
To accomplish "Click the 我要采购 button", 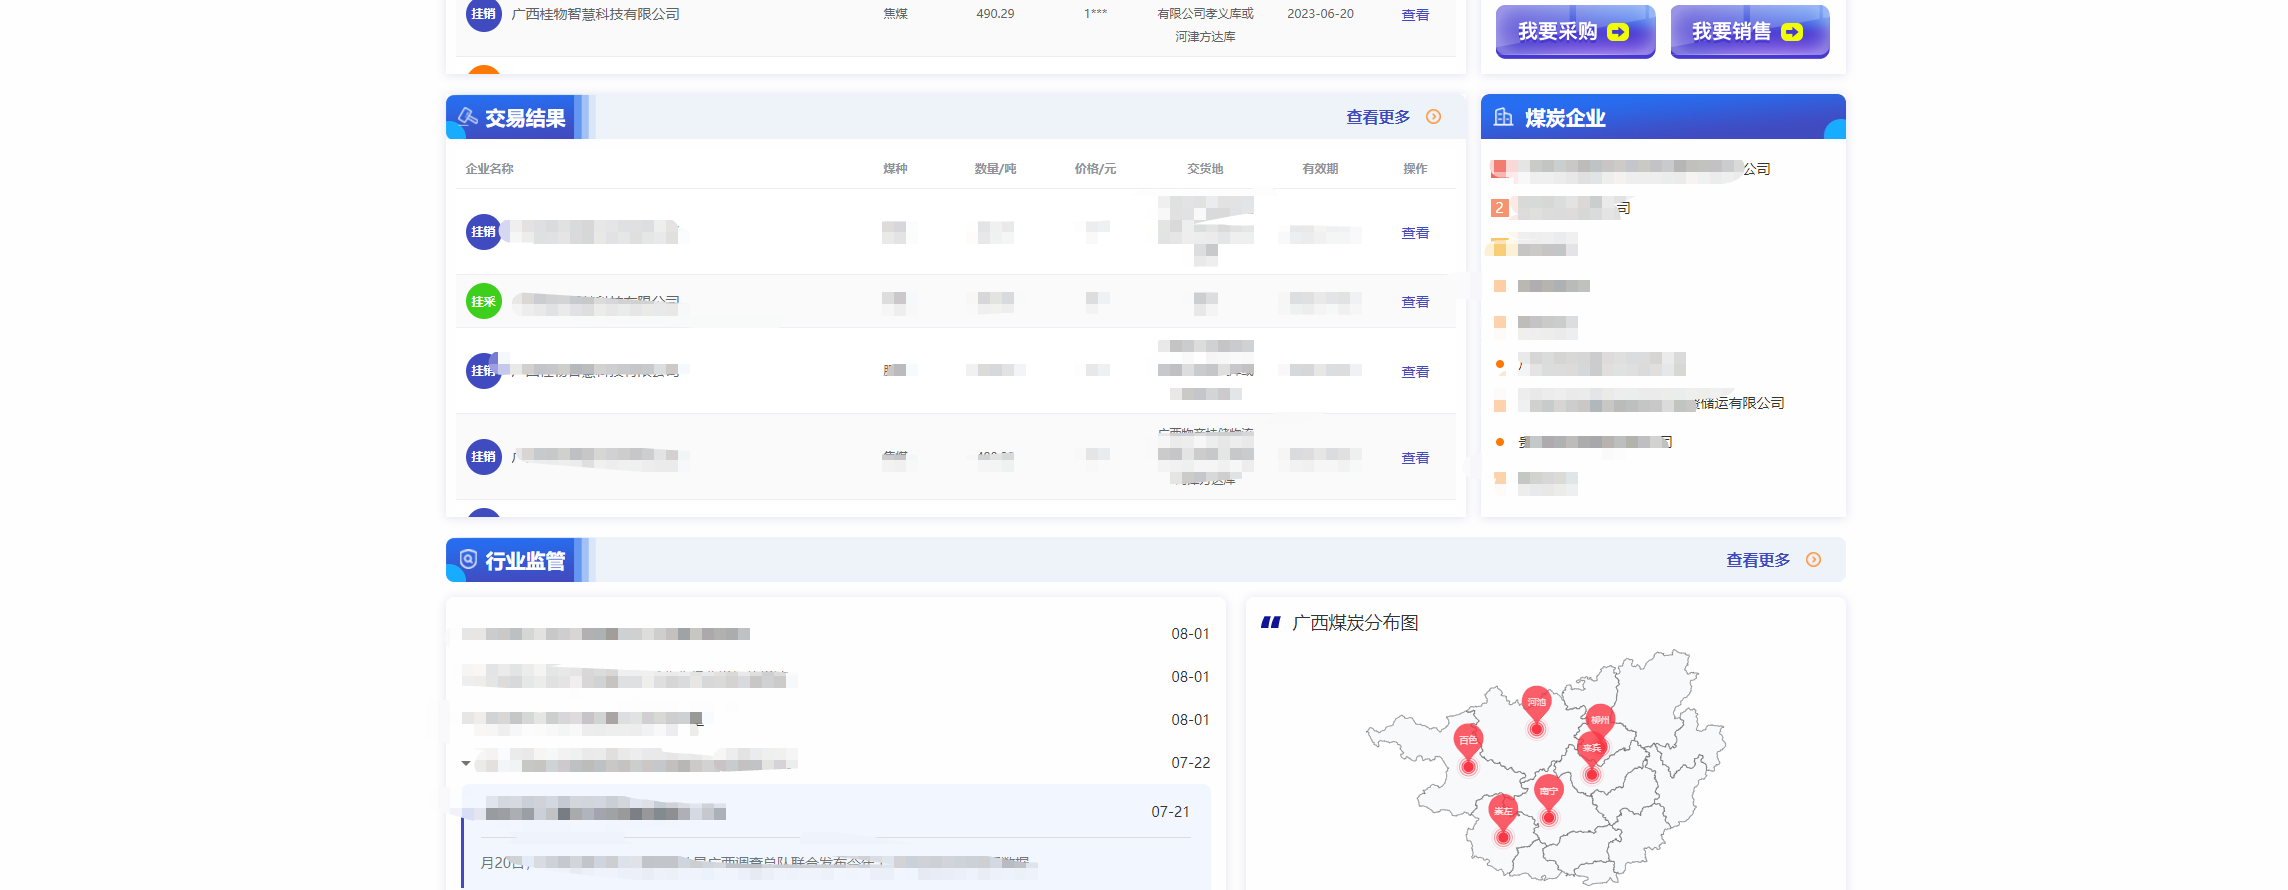I will [1575, 32].
